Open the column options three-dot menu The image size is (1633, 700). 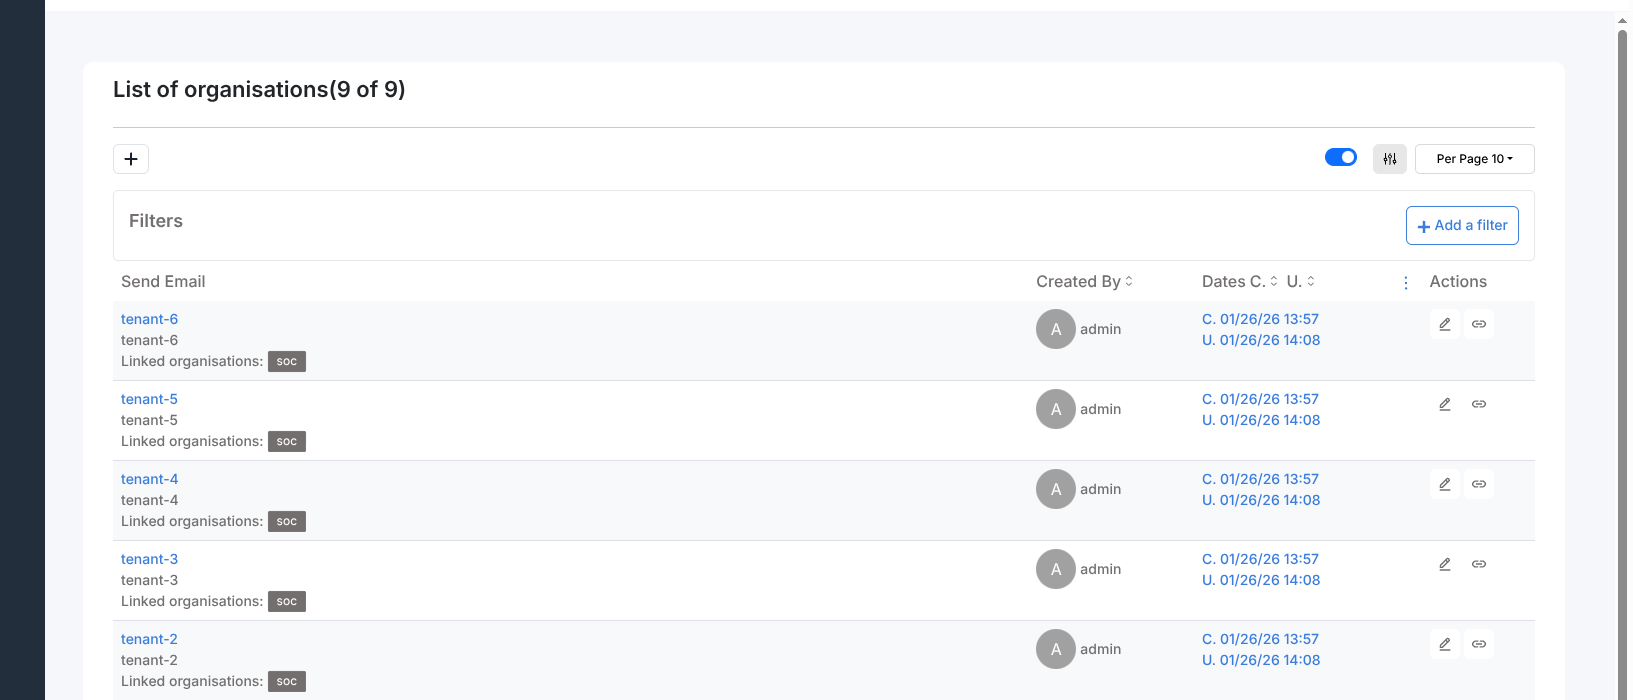pos(1406,283)
